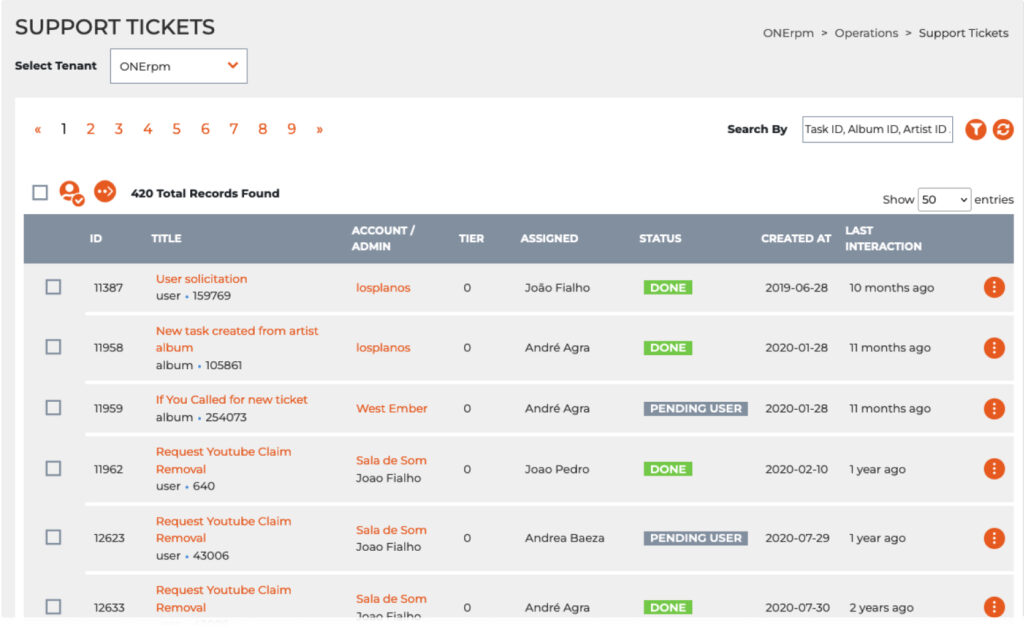Screen dimensions: 1024x628
Task: Go to next page with » arrow
Action: click(x=320, y=129)
